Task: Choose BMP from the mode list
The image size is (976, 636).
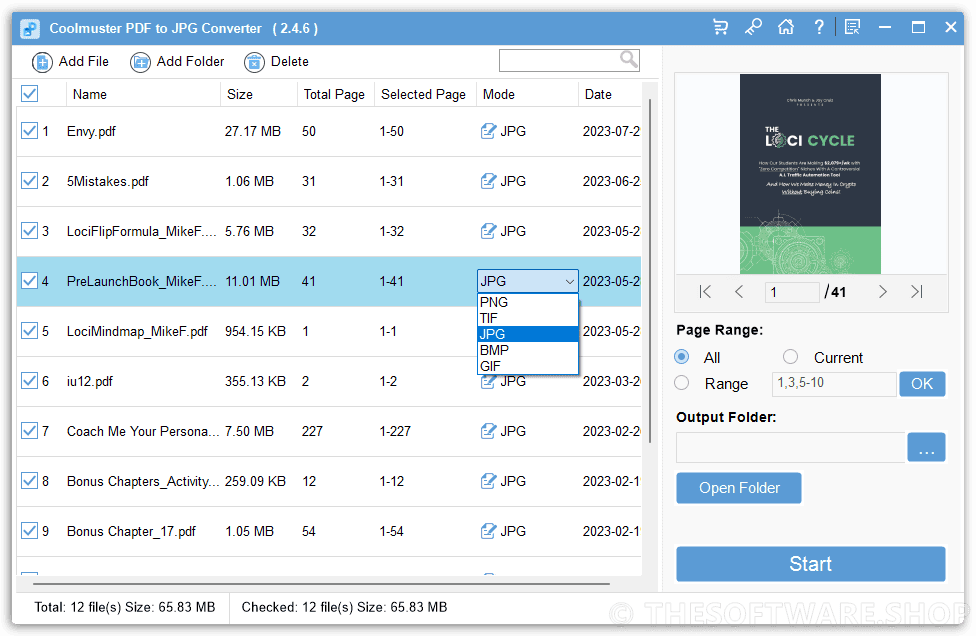Action: 527,350
